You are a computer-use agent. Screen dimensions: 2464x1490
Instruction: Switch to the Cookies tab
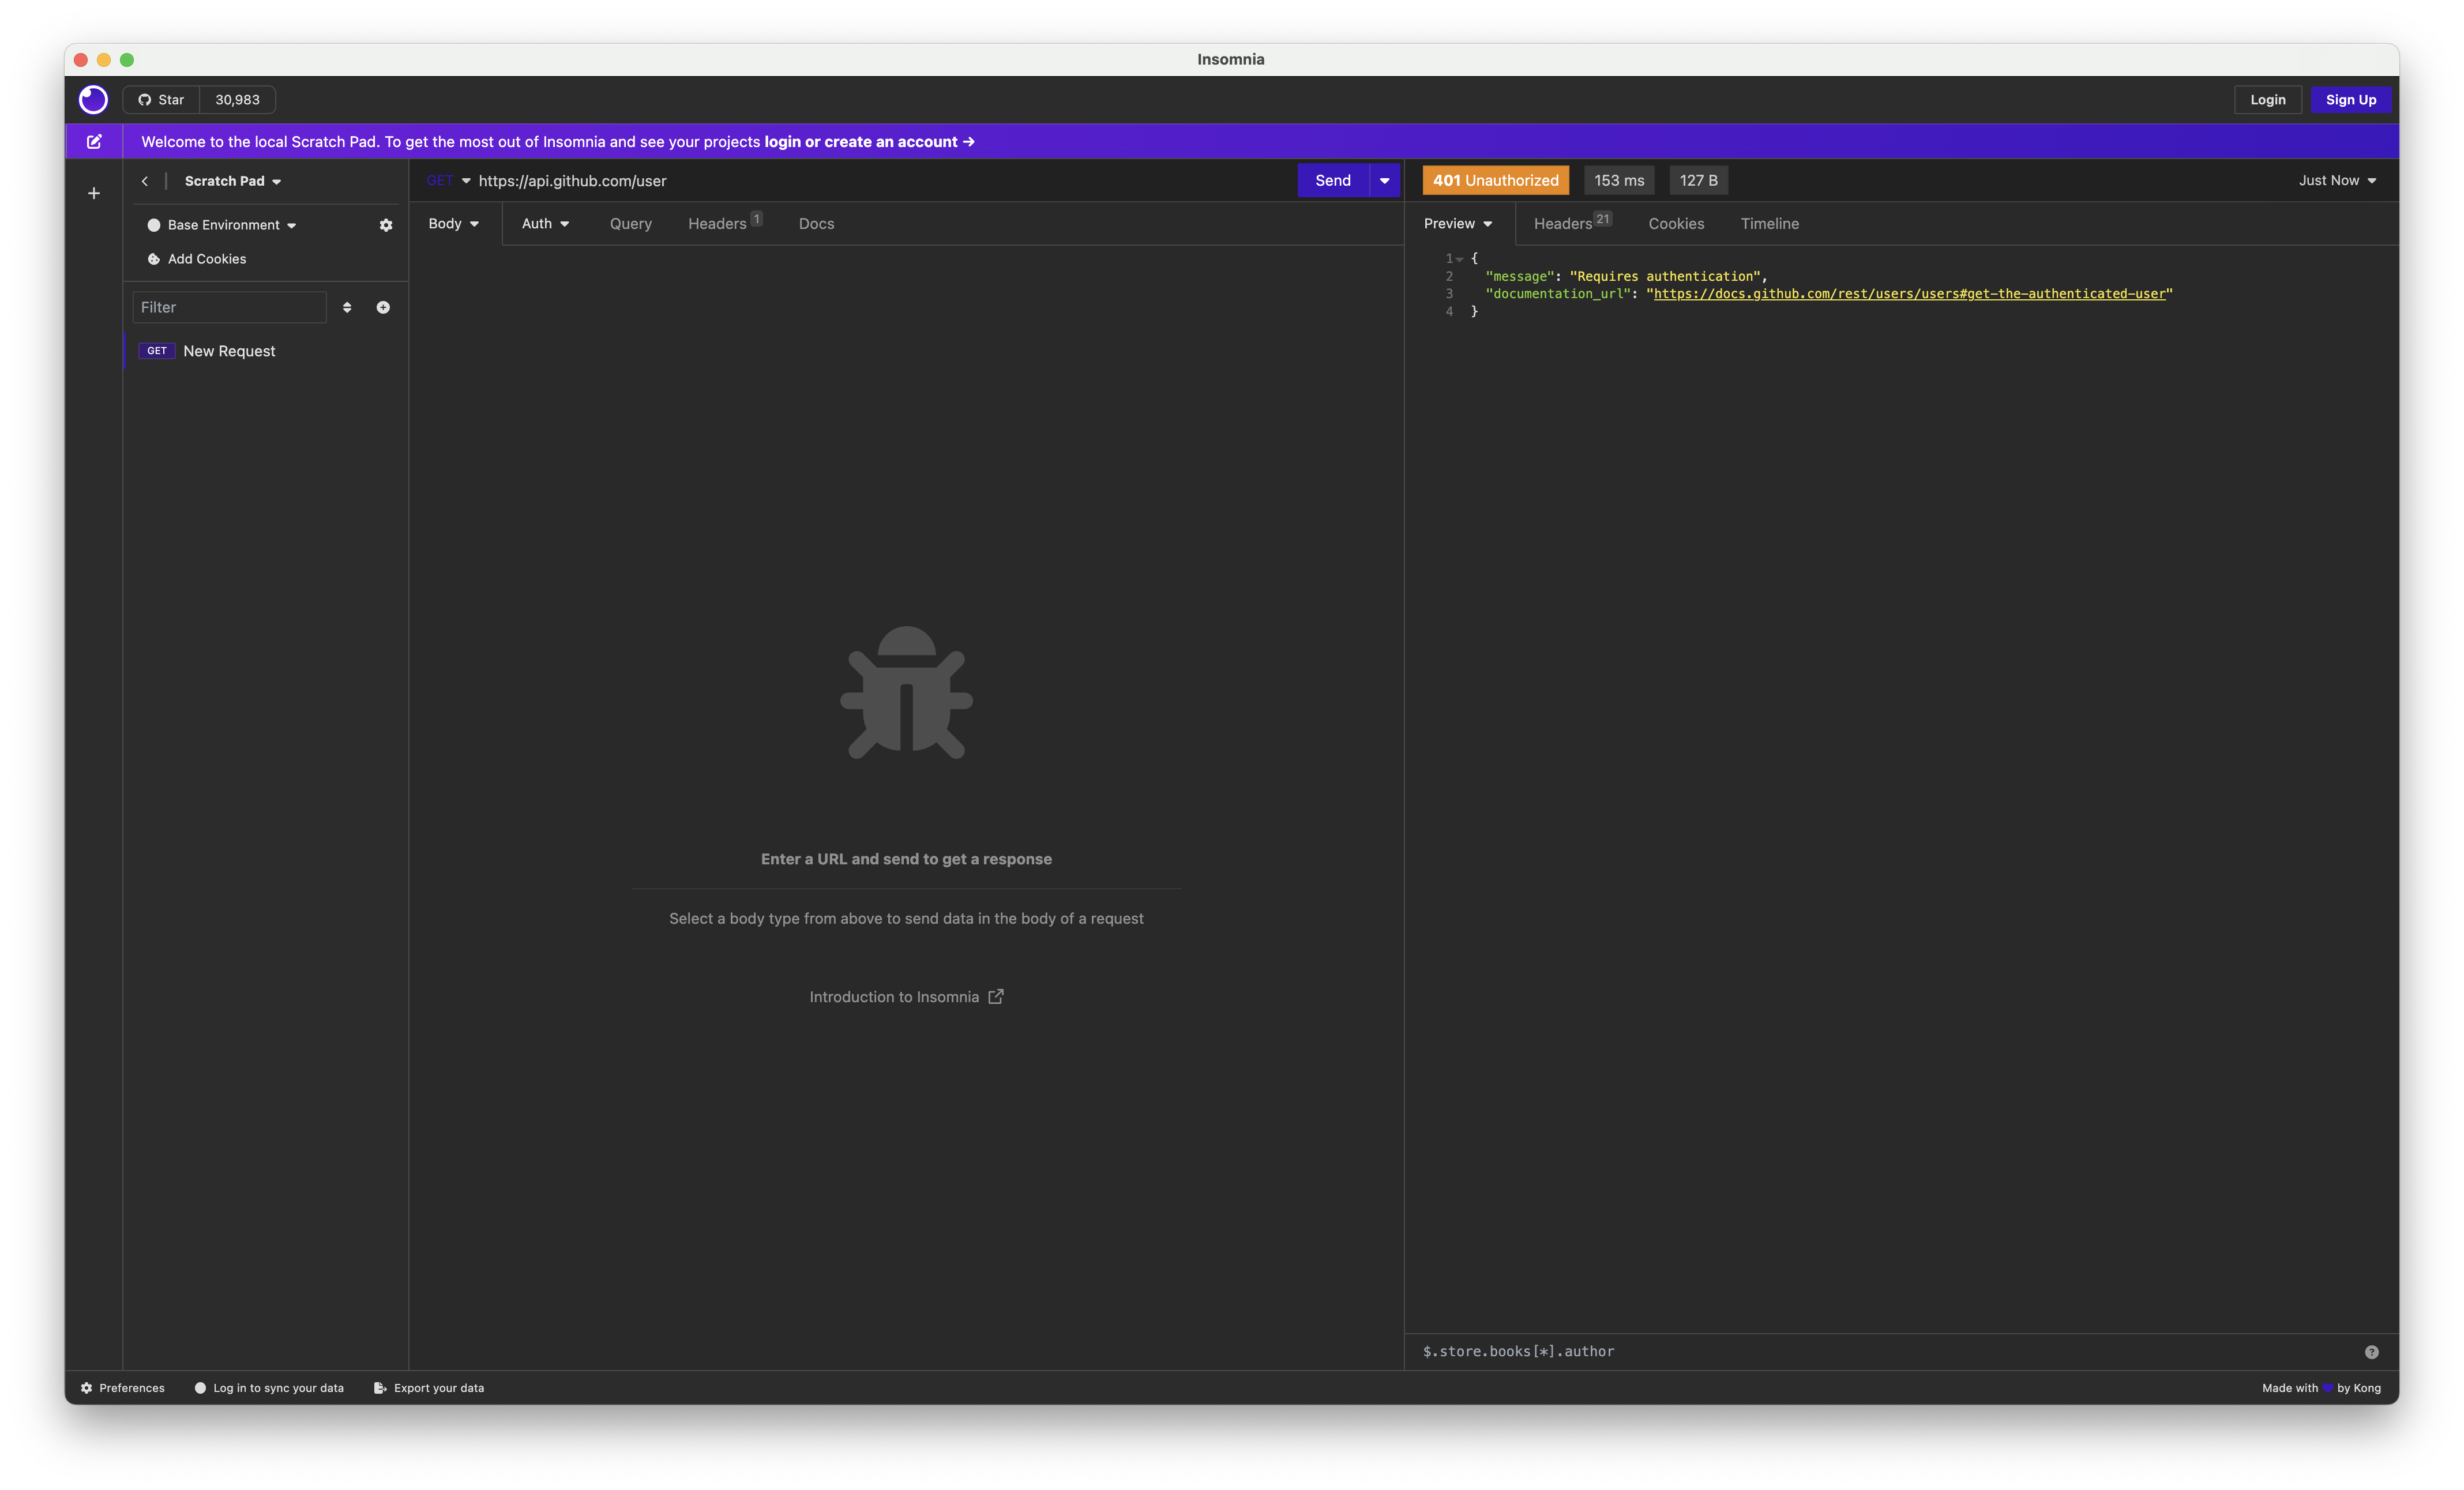pos(1675,223)
